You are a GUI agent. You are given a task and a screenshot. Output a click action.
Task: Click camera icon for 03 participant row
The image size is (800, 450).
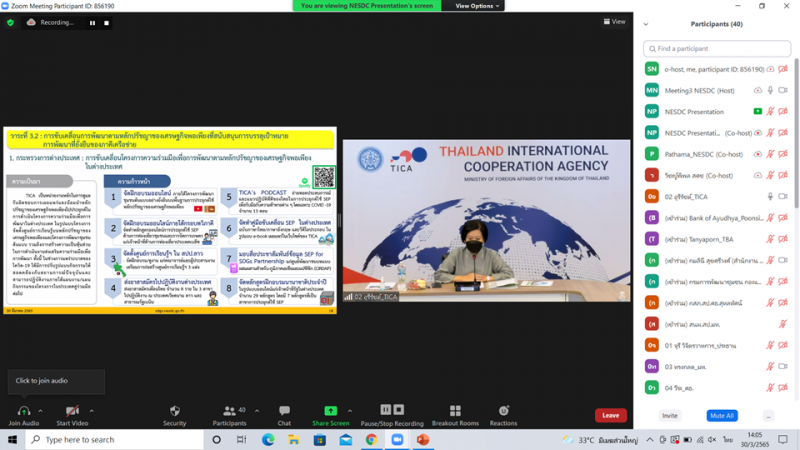click(x=783, y=366)
